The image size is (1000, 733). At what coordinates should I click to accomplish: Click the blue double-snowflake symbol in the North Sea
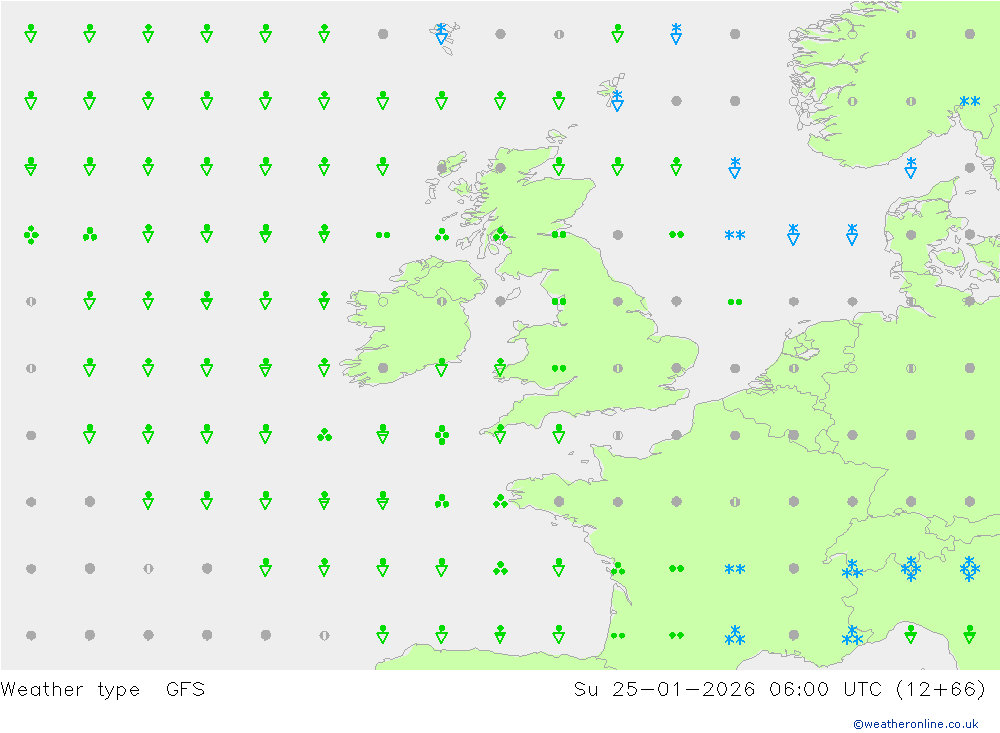(735, 235)
